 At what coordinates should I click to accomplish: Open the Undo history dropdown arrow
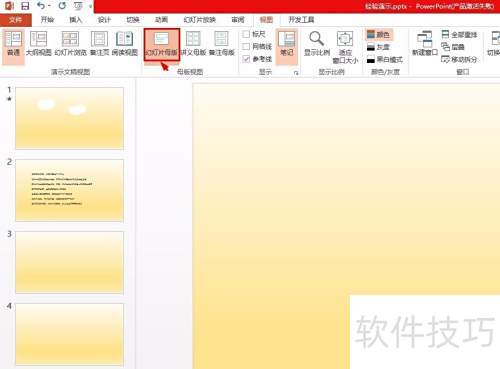coord(49,6)
